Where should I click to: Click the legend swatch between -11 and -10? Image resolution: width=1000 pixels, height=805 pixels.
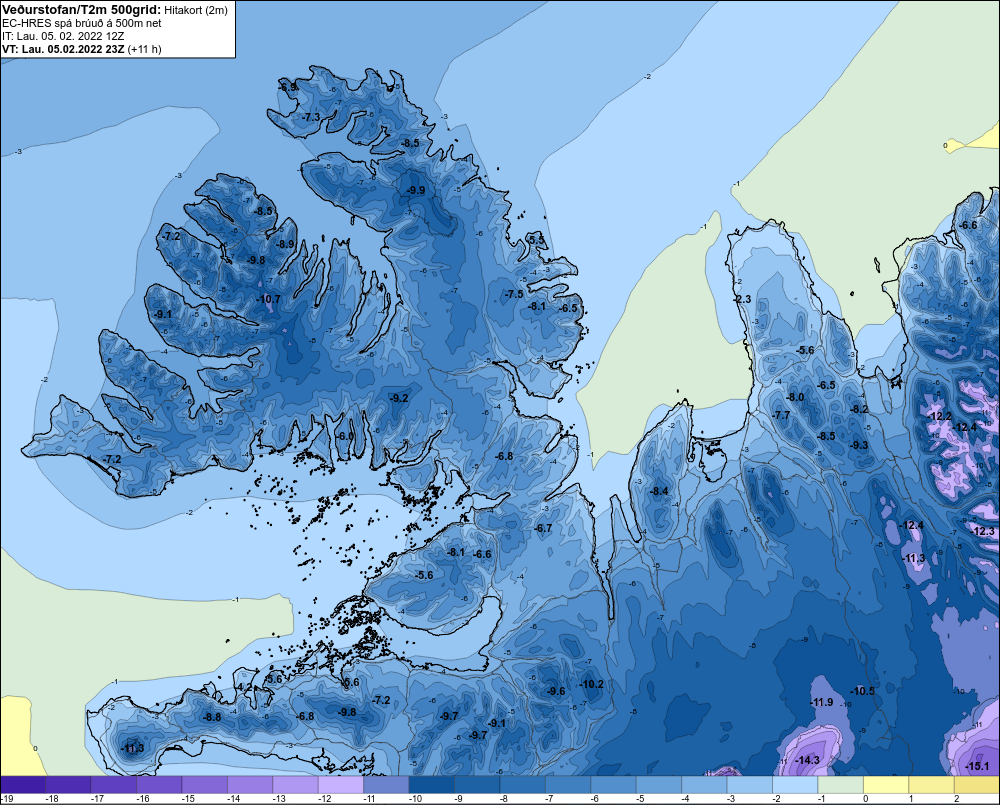[386, 784]
